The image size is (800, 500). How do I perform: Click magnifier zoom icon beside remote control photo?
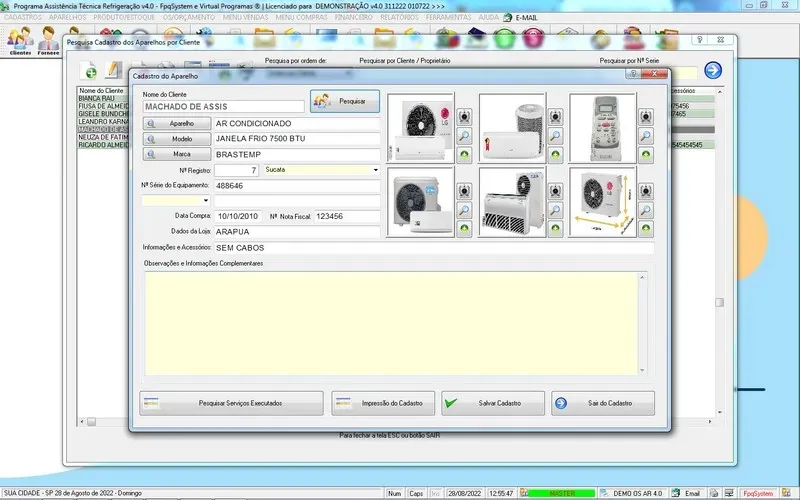(647, 136)
